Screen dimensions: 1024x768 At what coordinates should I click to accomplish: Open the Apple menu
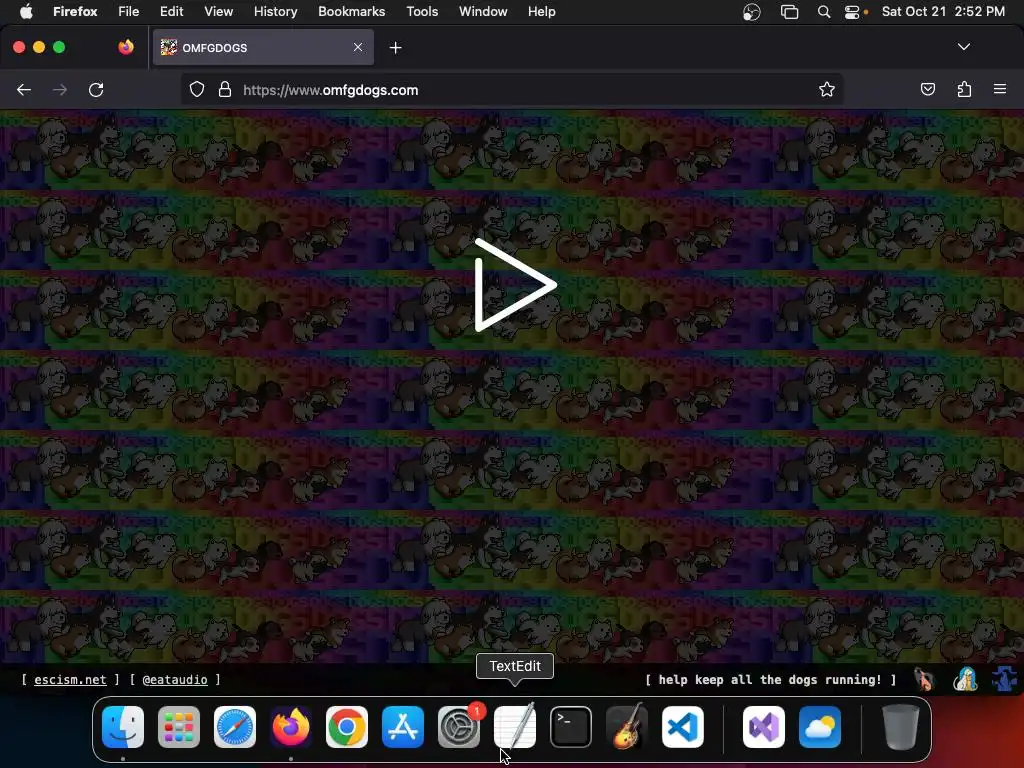click(x=26, y=11)
